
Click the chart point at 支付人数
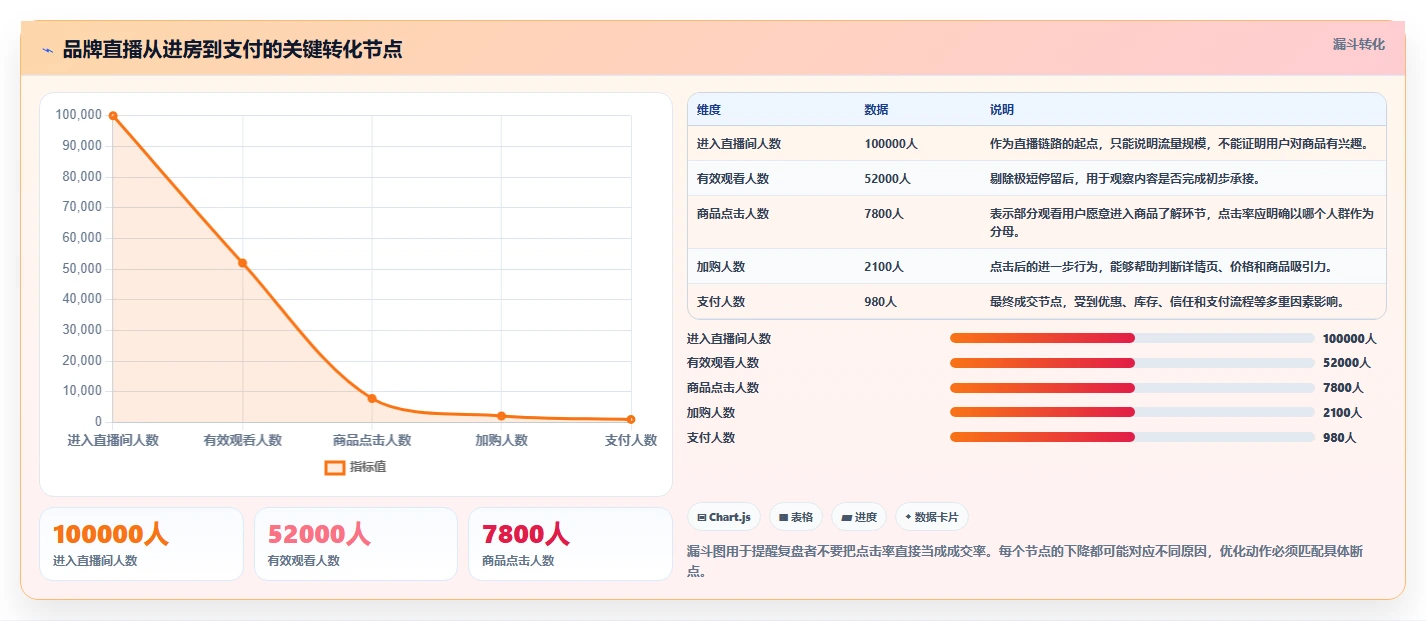631,419
